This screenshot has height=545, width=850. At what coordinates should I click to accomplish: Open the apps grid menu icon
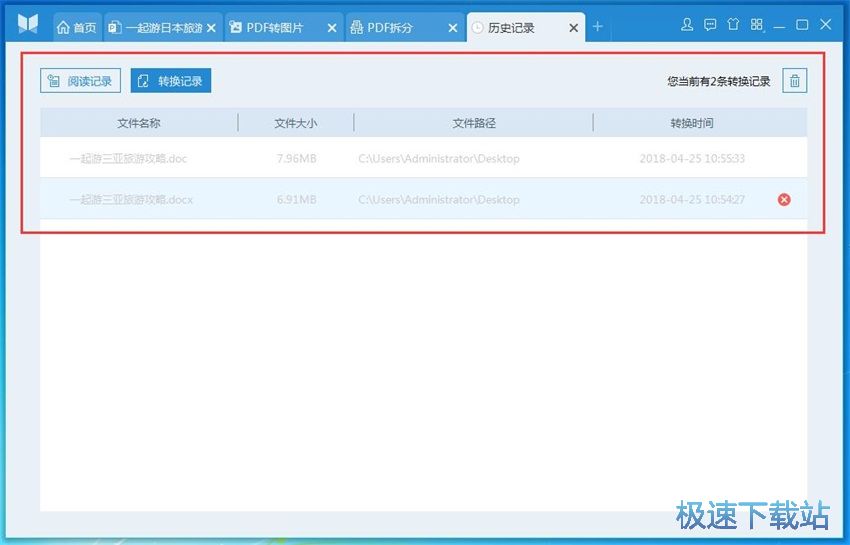[757, 24]
